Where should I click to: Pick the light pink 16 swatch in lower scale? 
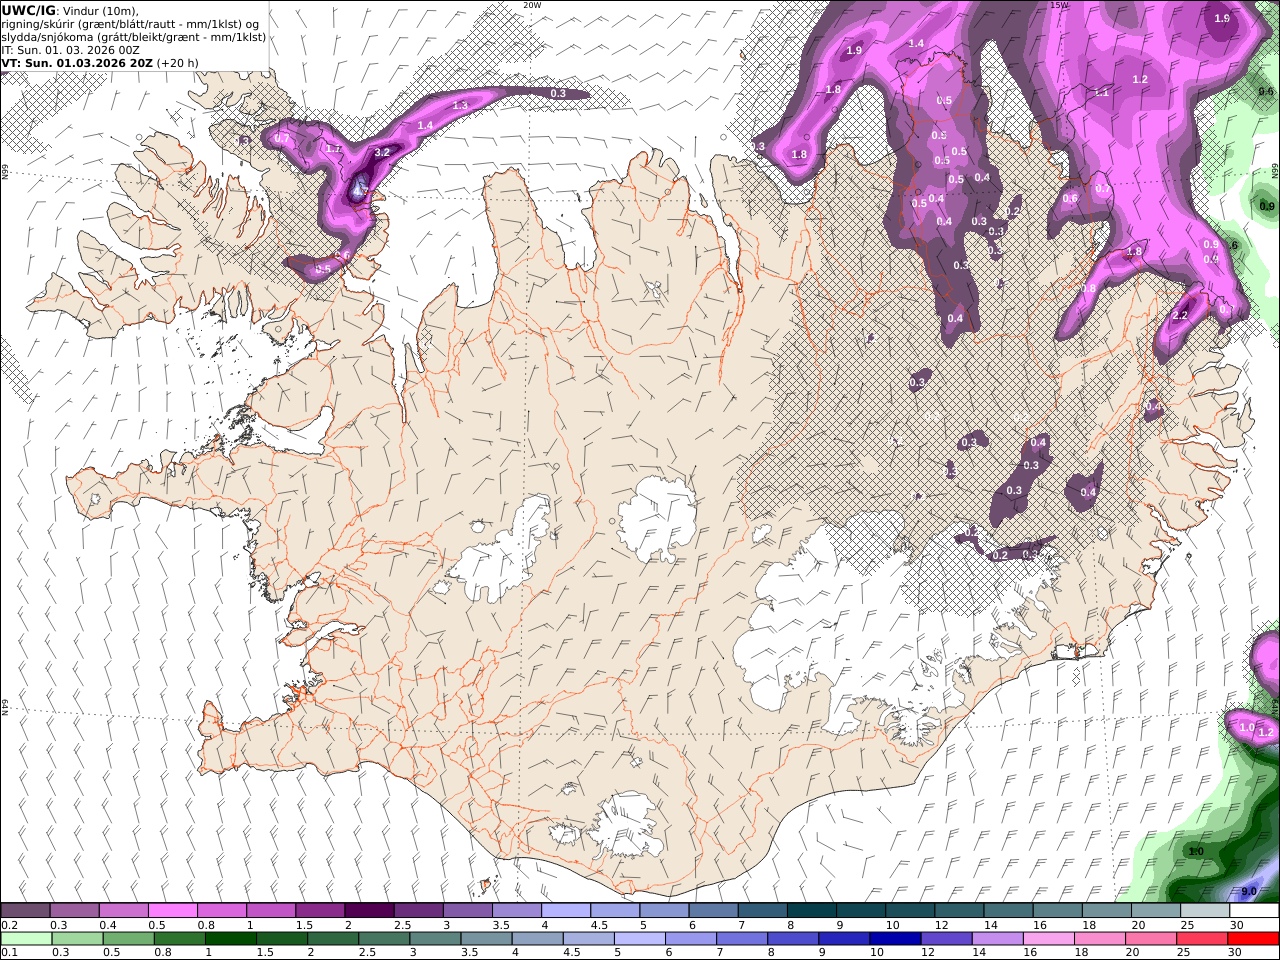coord(1047,939)
